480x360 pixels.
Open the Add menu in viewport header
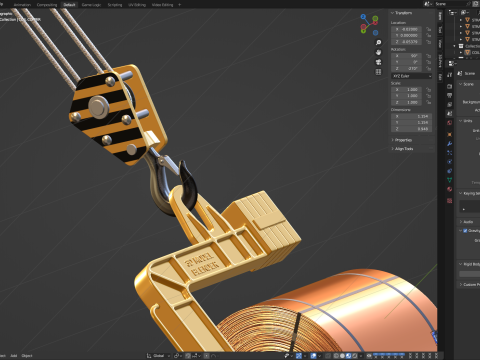(x=14, y=356)
